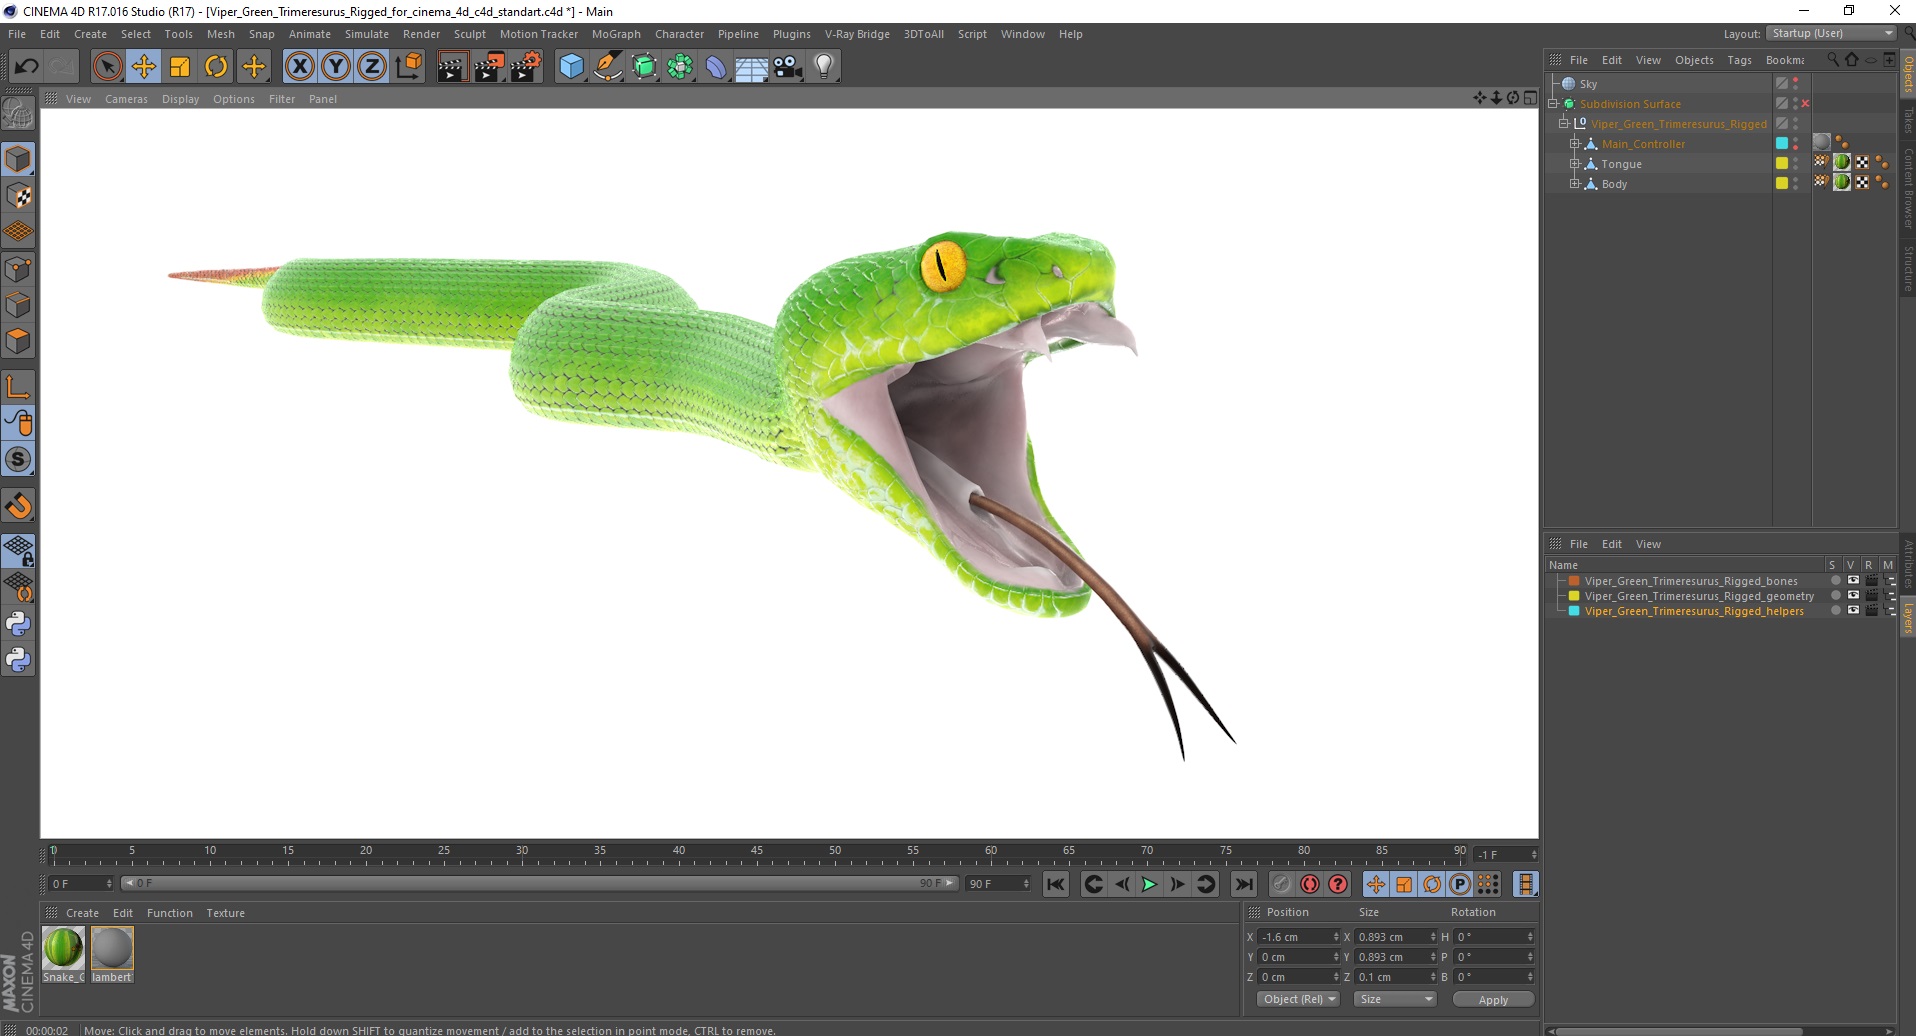Activate the Rotate tool in top toolbar
Viewport: 1916px width, 1036px height.
click(x=216, y=67)
